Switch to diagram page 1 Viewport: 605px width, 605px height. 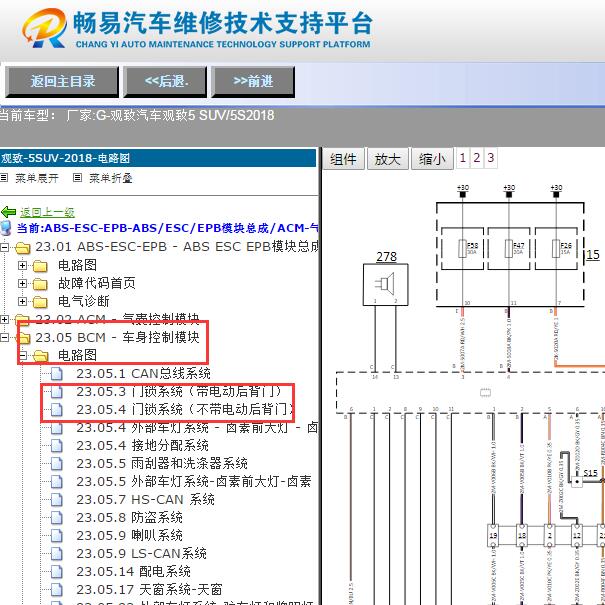coord(463,157)
